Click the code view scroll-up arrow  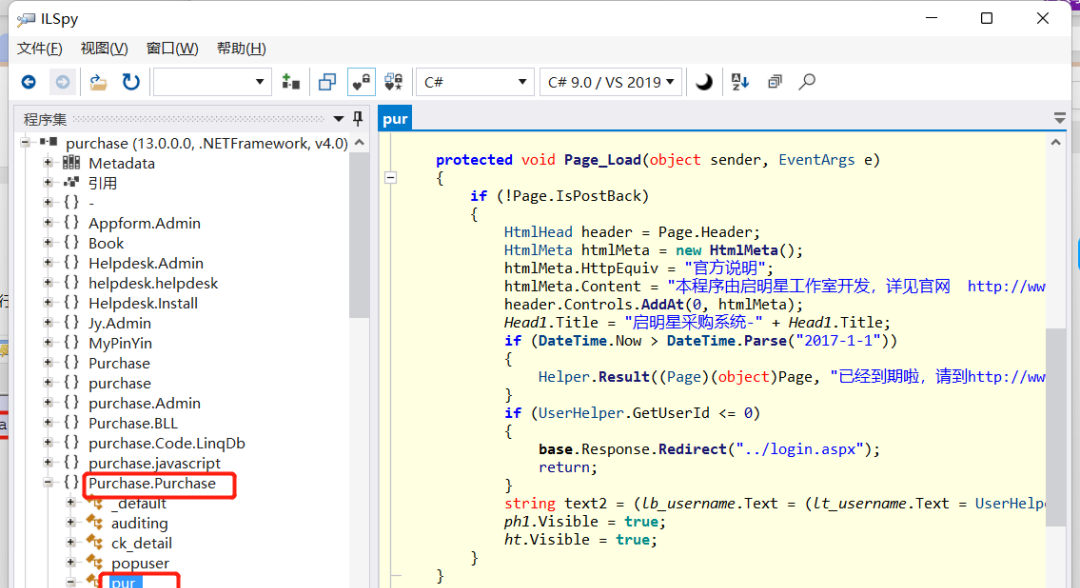(1055, 143)
